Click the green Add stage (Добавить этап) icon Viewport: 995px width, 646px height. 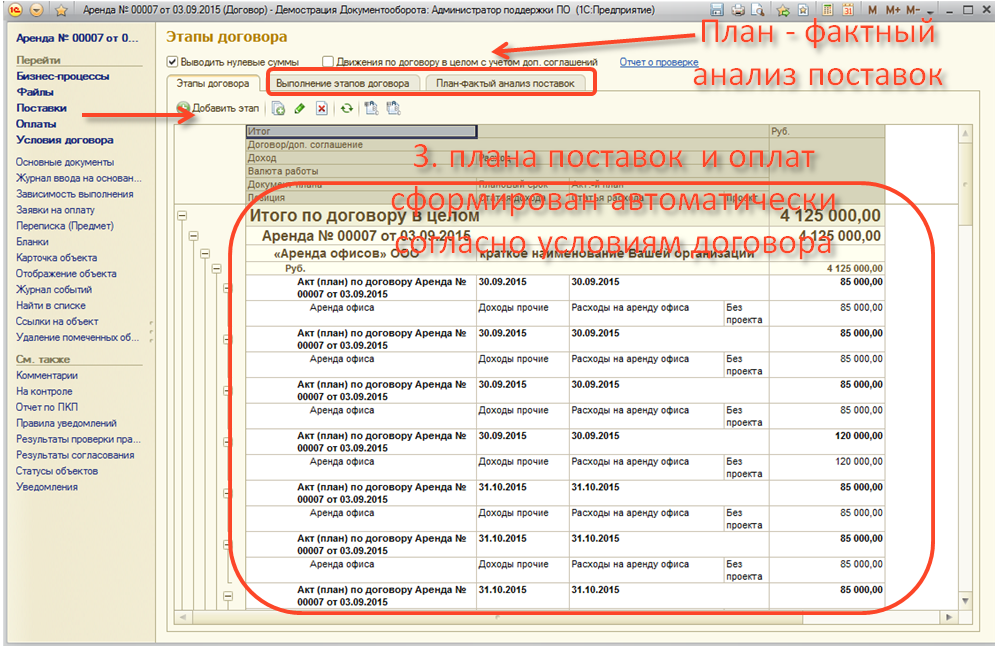tap(183, 108)
